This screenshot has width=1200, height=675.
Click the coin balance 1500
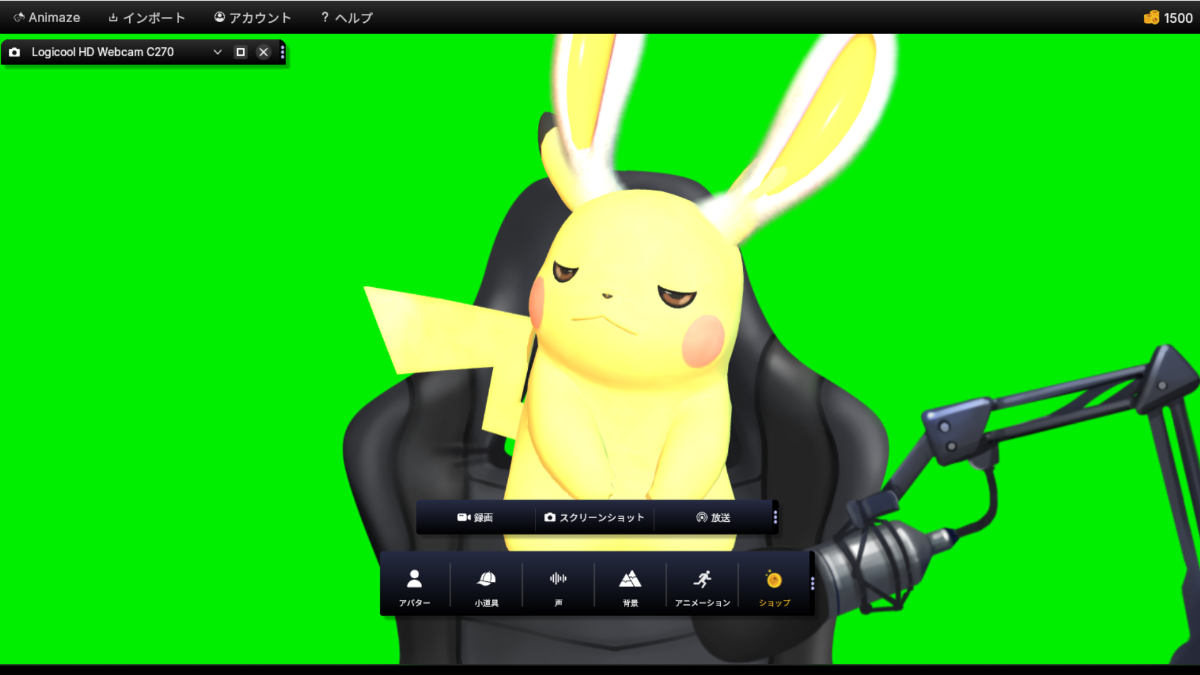coord(1168,17)
